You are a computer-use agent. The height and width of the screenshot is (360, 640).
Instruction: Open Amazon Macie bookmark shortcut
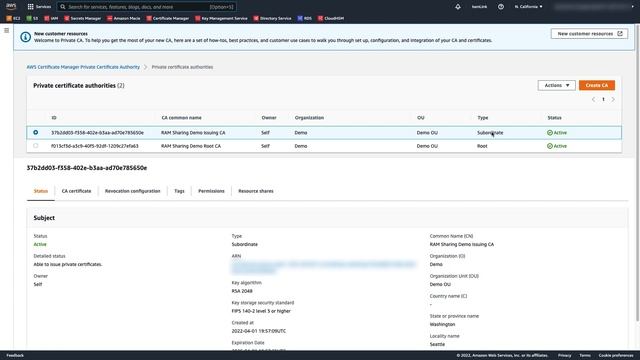pos(124,18)
